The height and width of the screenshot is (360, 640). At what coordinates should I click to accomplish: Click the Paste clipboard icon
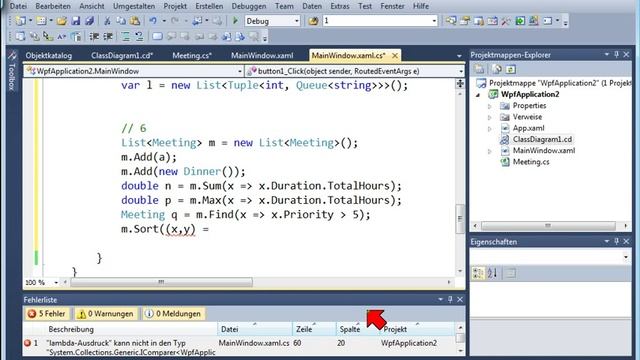[x=134, y=21]
